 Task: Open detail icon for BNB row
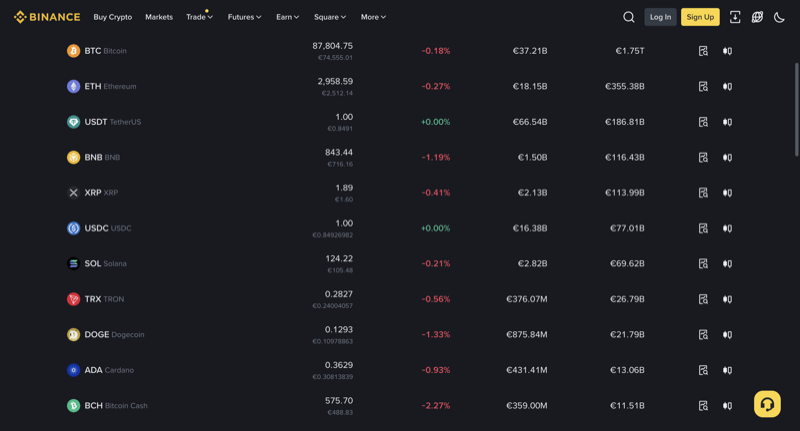pyautogui.click(x=703, y=157)
